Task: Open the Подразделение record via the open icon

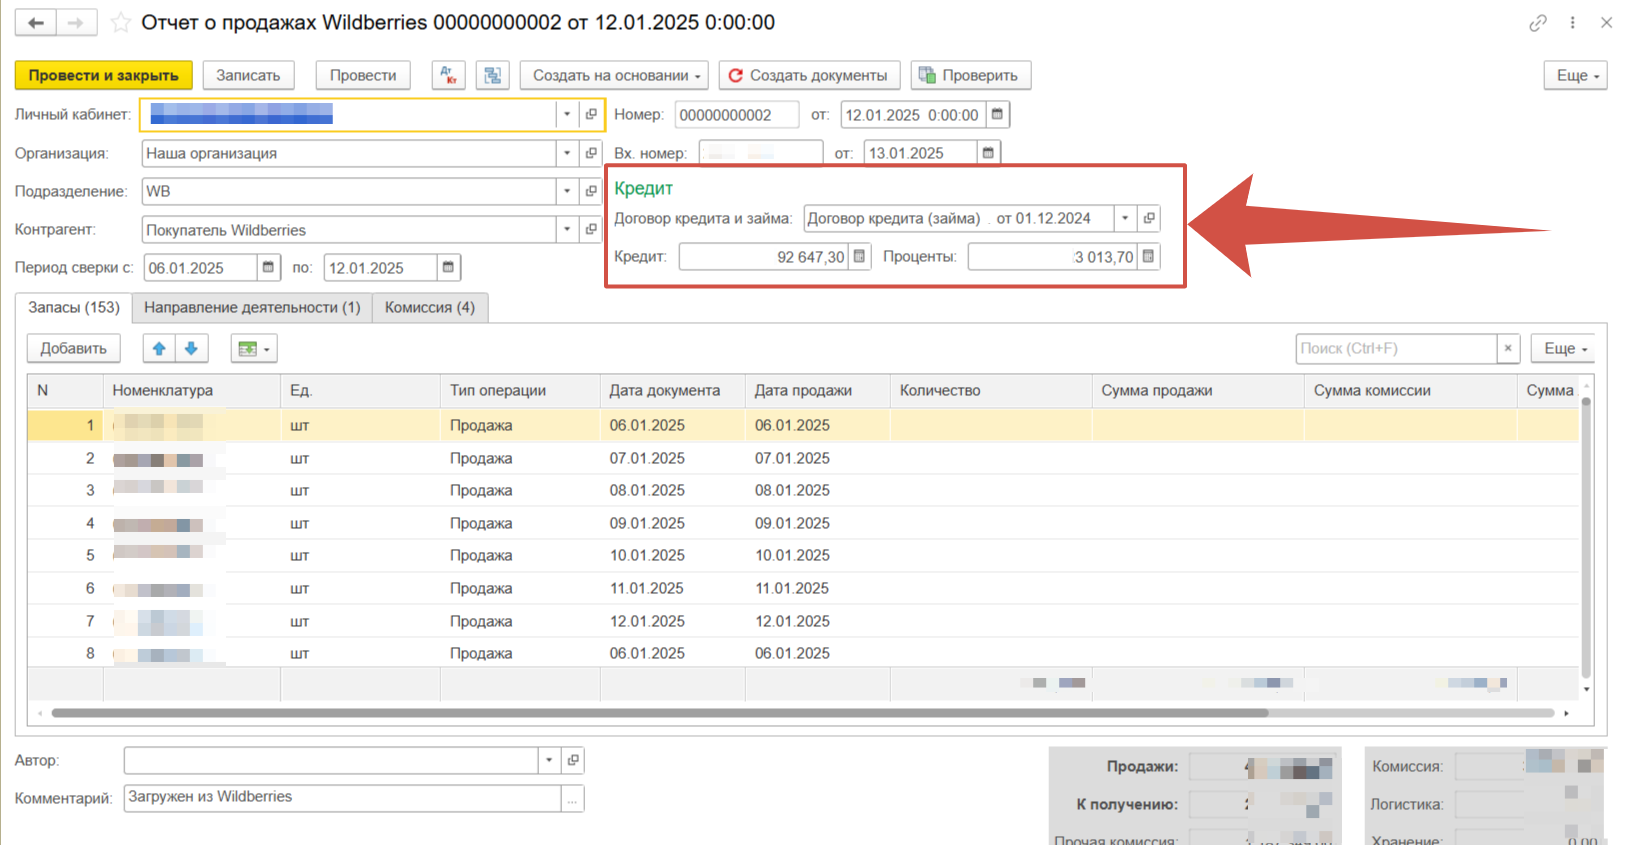Action: [591, 191]
